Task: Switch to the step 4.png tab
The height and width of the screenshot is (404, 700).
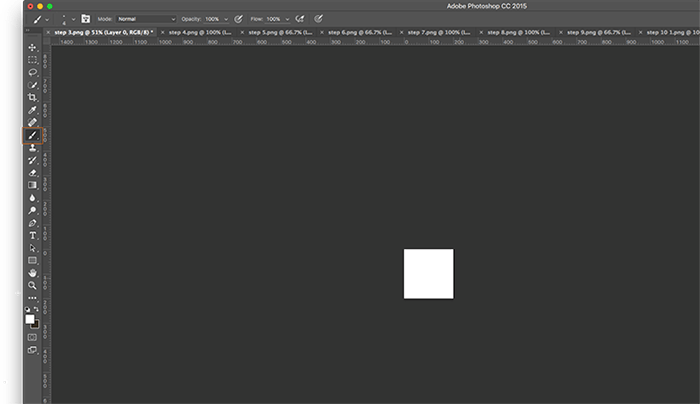Action: (200, 33)
